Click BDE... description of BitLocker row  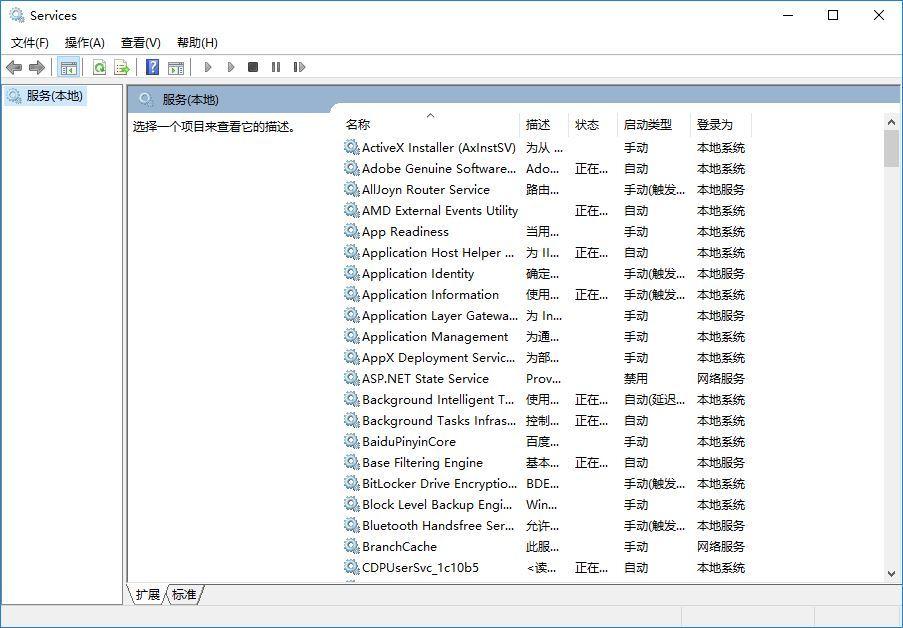point(542,483)
